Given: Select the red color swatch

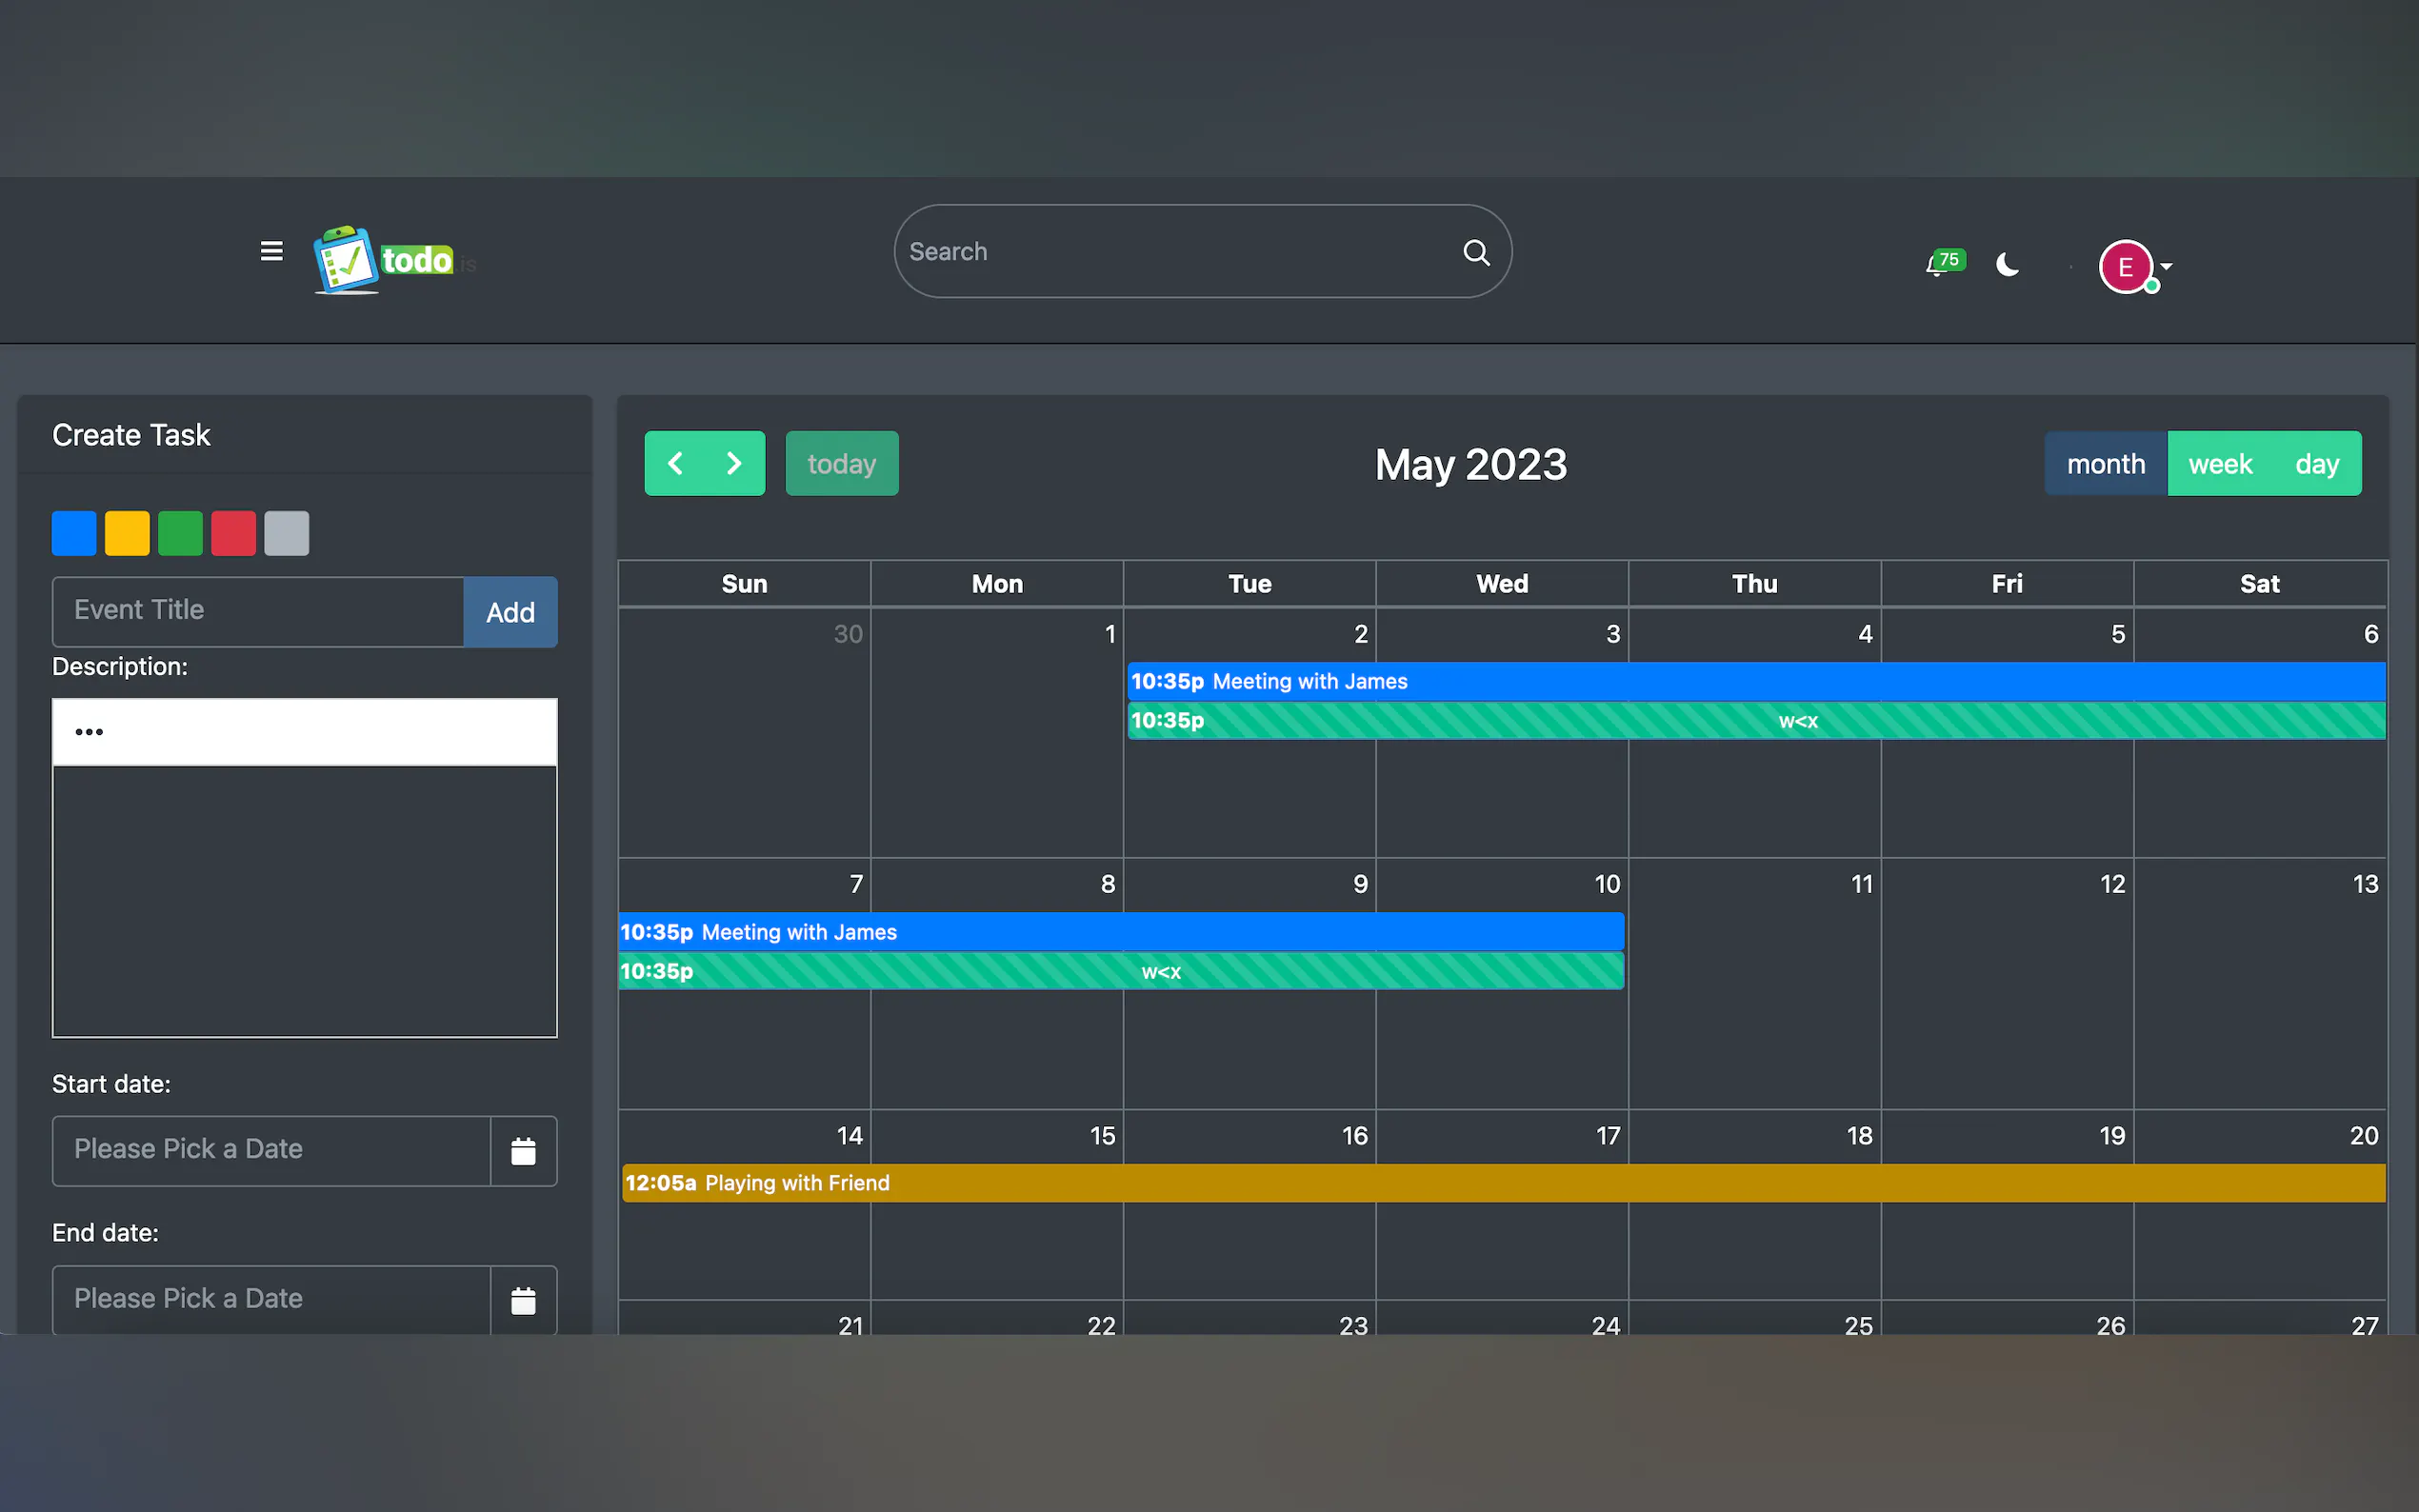Looking at the screenshot, I should coord(233,533).
